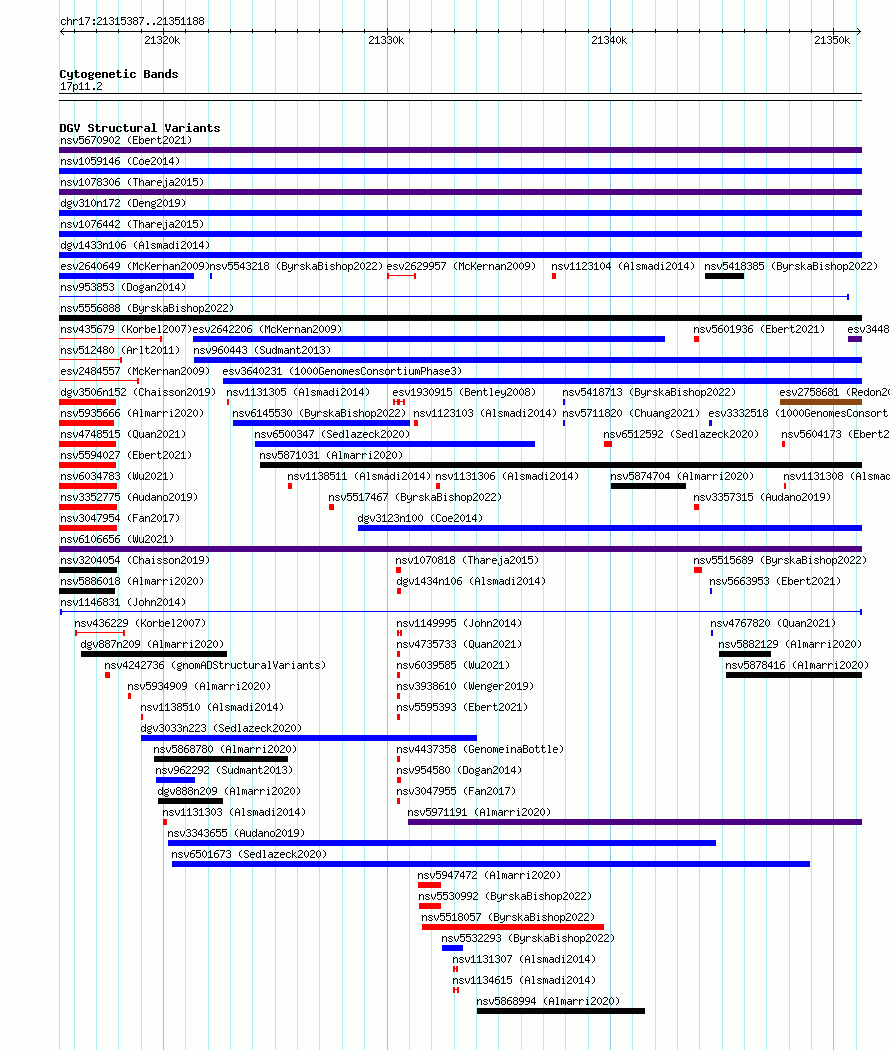Image resolution: width=890 pixels, height=1050 pixels.
Task: Click the chr17:21315387..21351188 coordinate label
Action: tap(132, 21)
